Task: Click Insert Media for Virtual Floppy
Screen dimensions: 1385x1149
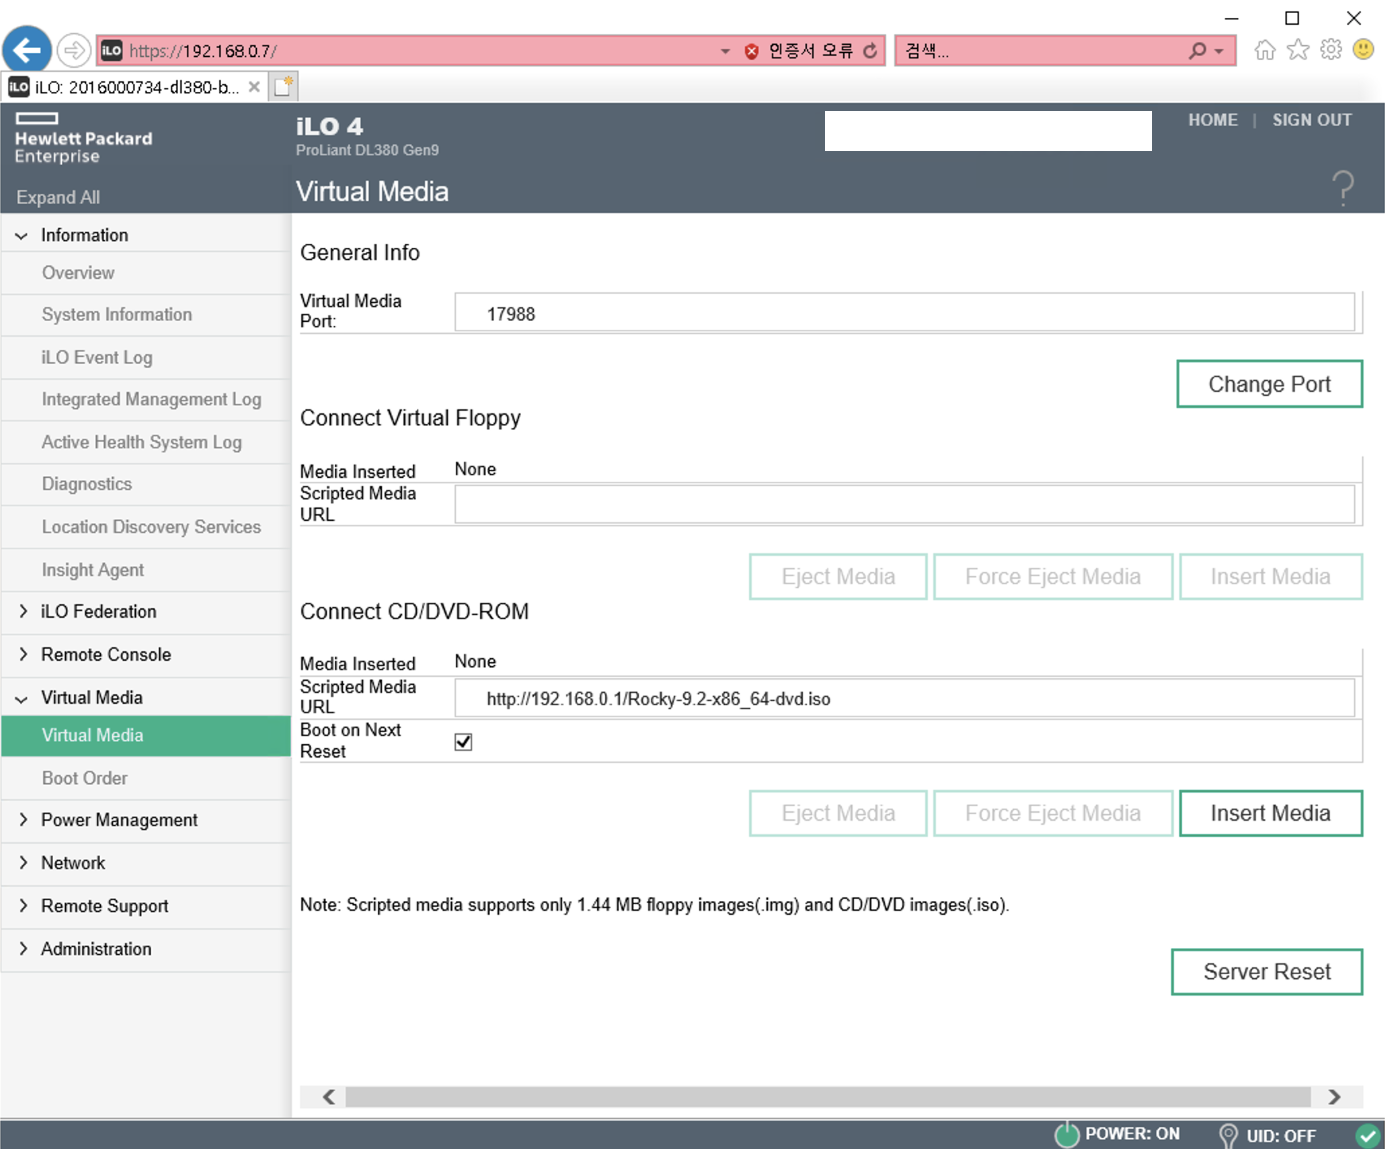Action: click(1270, 577)
